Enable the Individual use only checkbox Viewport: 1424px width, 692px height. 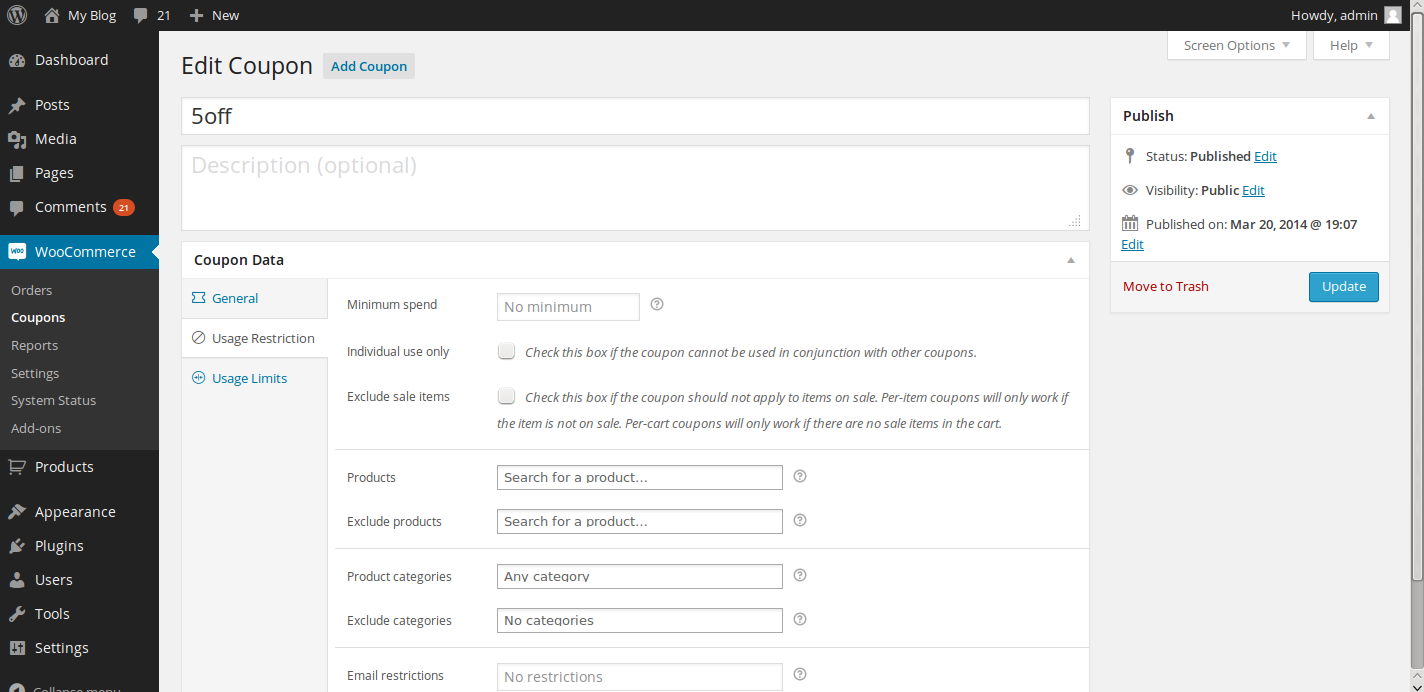507,351
